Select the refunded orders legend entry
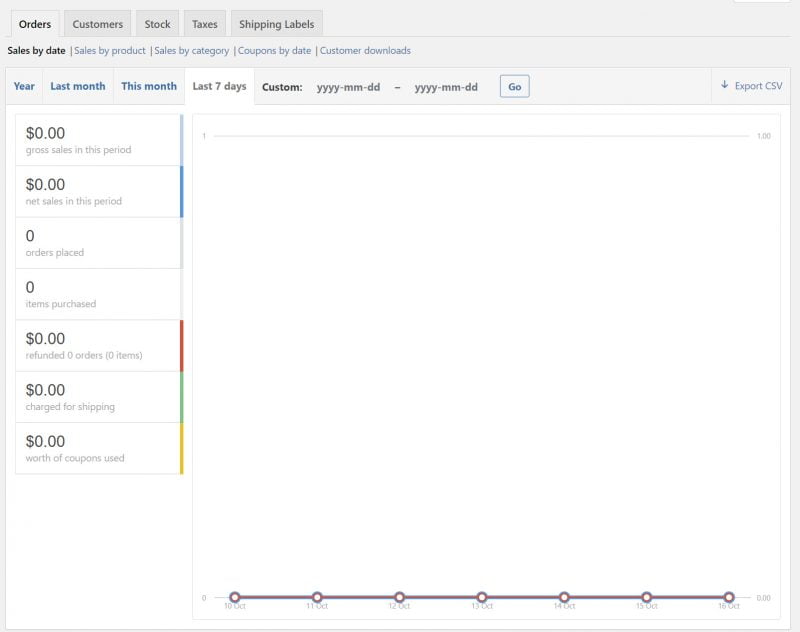Image resolution: width=800 pixels, height=632 pixels. (x=98, y=345)
